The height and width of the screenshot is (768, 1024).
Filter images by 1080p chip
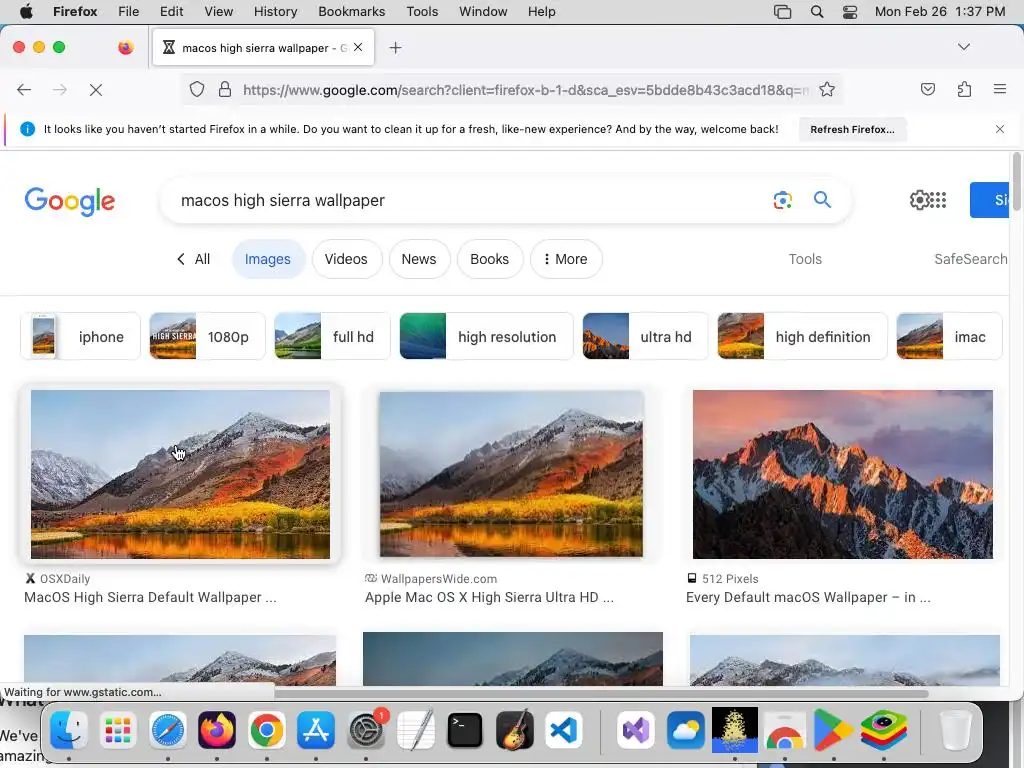tap(207, 336)
